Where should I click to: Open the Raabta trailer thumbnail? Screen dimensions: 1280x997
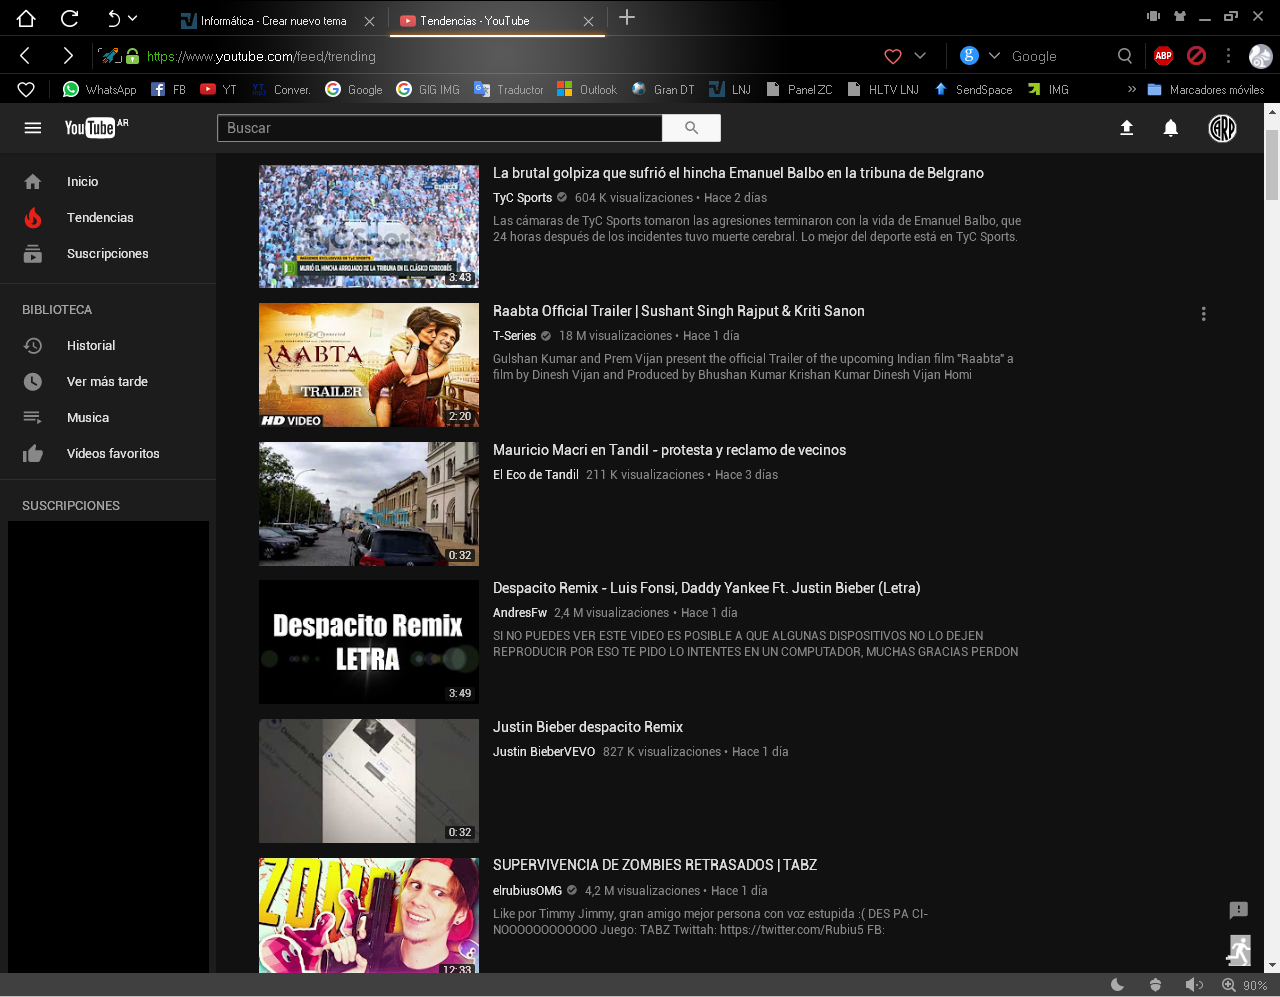pos(369,365)
